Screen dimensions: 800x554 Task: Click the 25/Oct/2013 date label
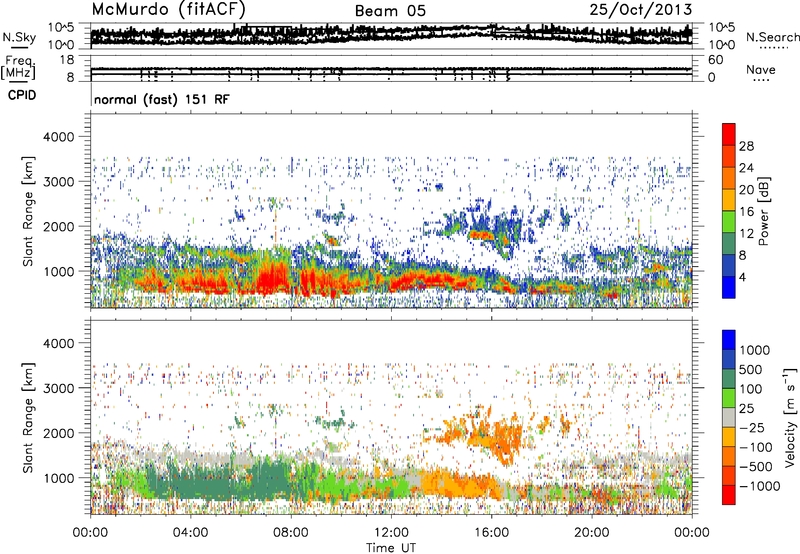(641, 9)
